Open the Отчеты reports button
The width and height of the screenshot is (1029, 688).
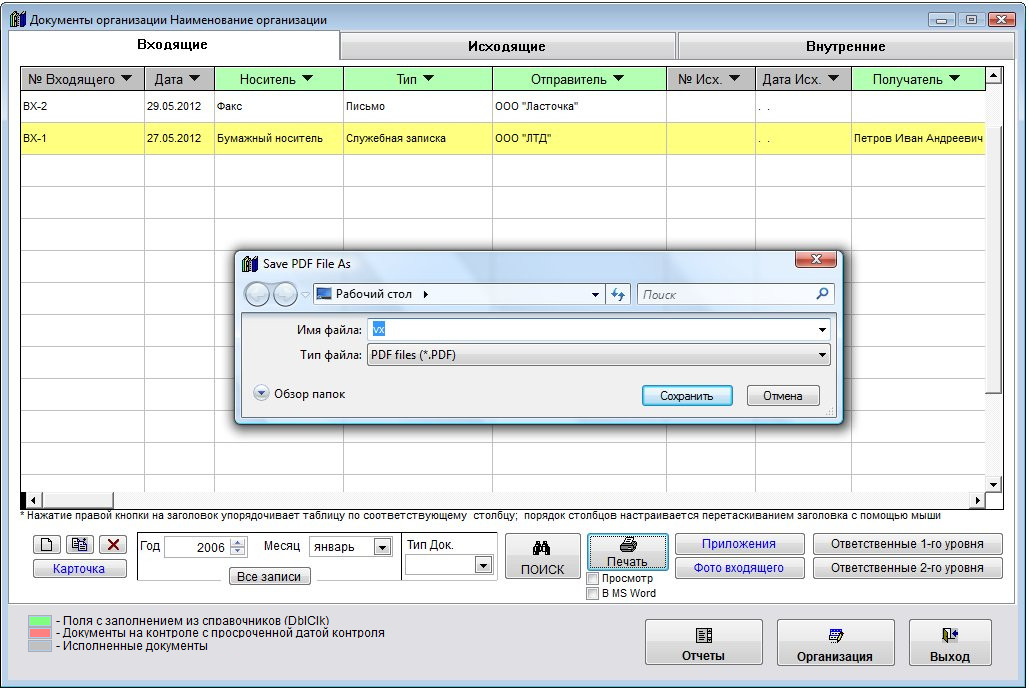pyautogui.click(x=703, y=642)
